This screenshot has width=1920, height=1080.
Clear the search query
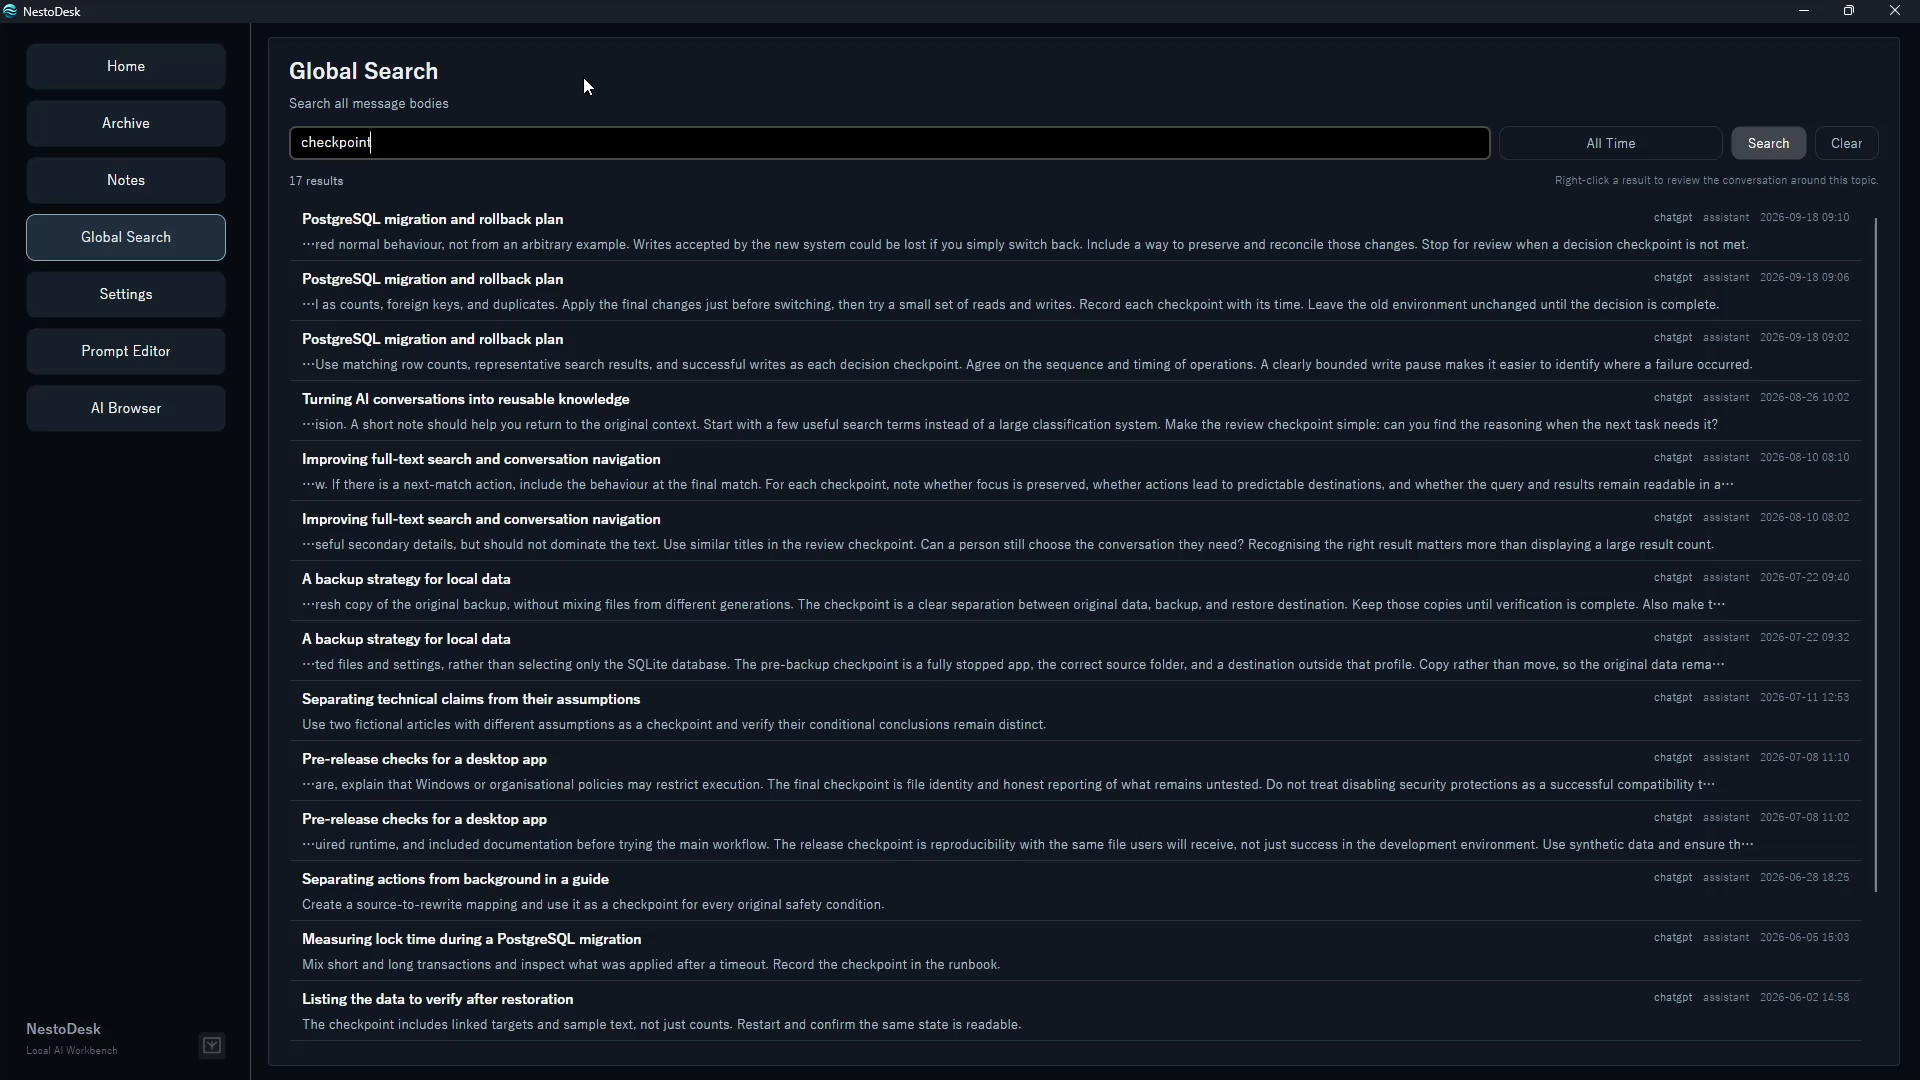(x=1846, y=143)
